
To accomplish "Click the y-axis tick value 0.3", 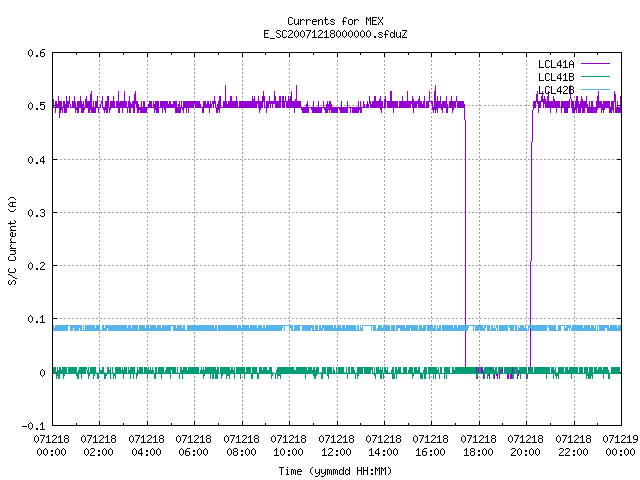I will click(x=36, y=213).
